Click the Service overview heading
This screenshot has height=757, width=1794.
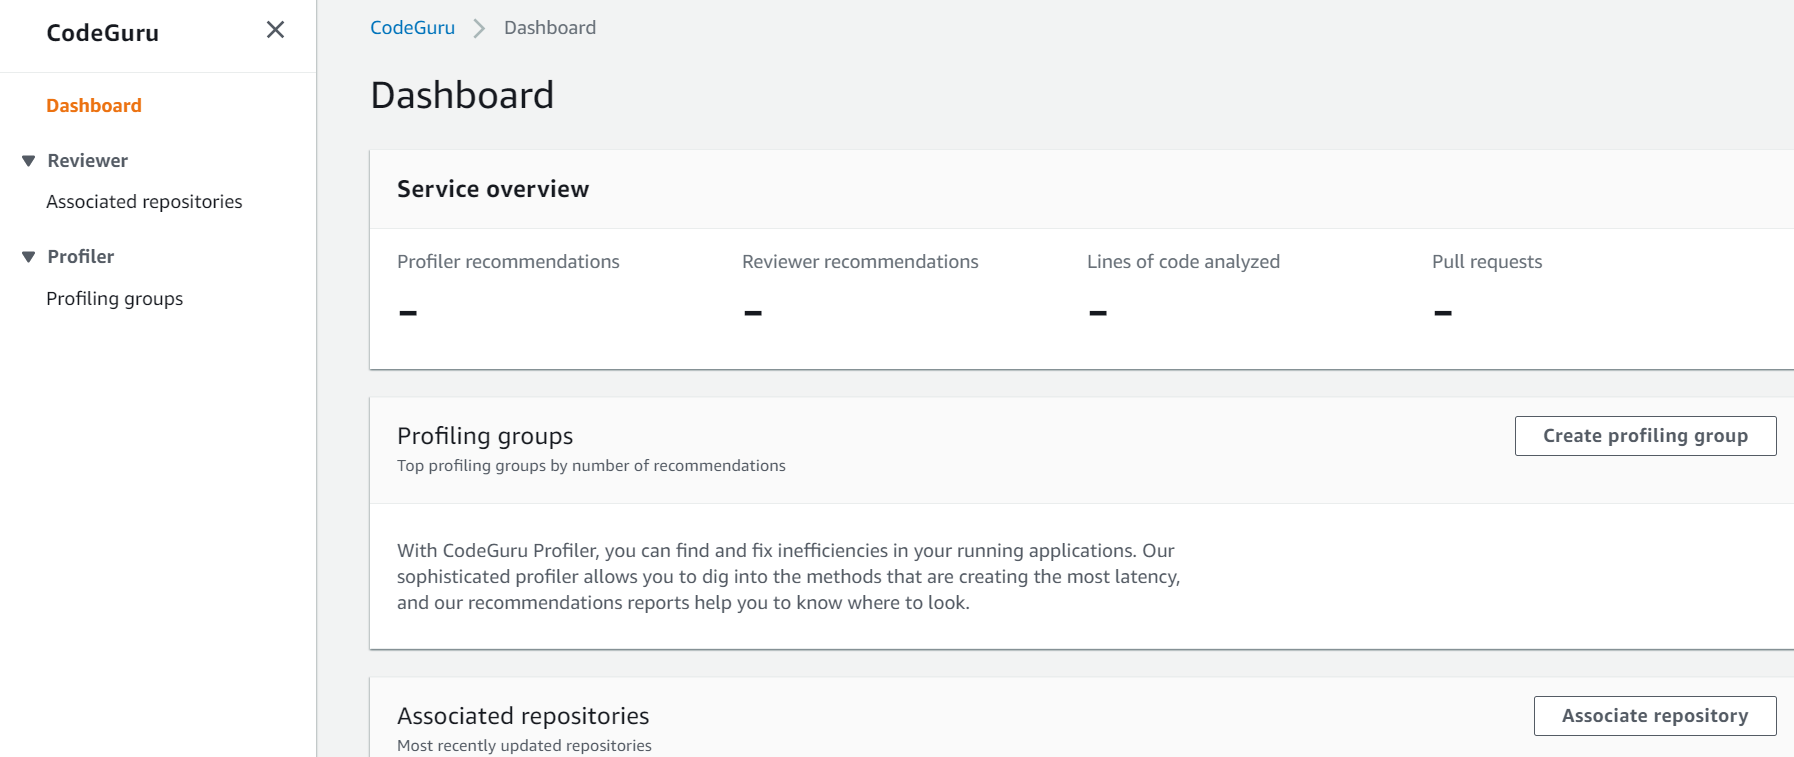(493, 189)
